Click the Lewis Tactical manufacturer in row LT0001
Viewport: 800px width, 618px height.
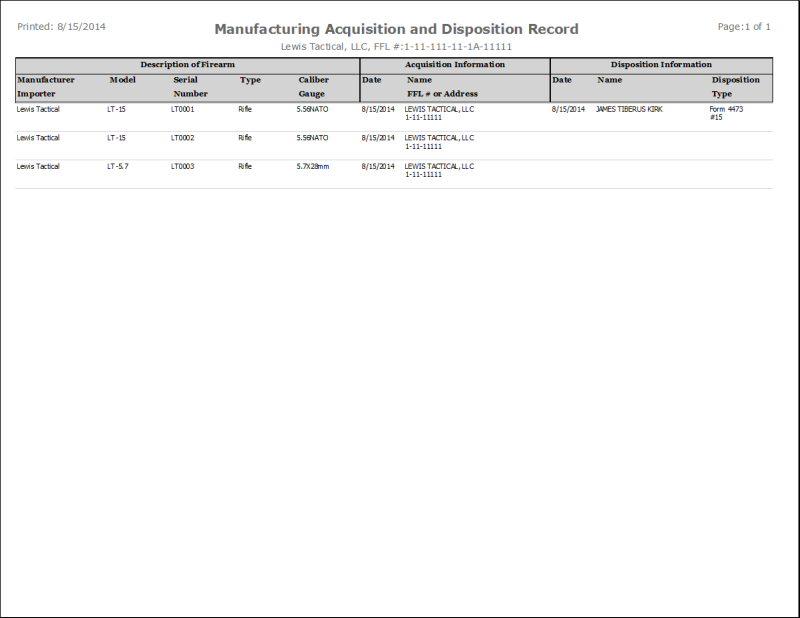pyautogui.click(x=38, y=109)
